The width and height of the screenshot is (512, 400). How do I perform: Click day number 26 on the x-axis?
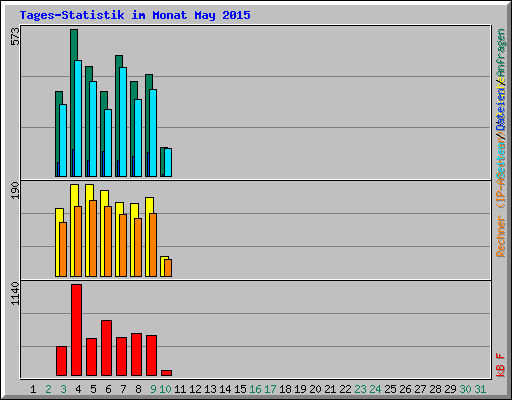pyautogui.click(x=405, y=389)
